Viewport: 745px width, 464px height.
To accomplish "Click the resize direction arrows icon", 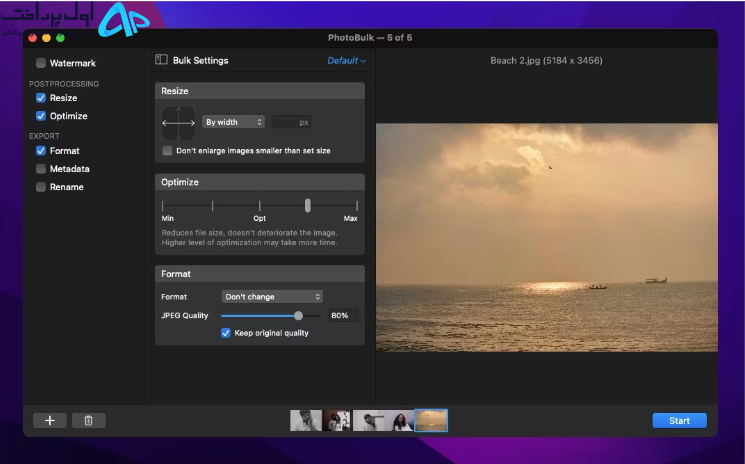I will click(x=178, y=123).
